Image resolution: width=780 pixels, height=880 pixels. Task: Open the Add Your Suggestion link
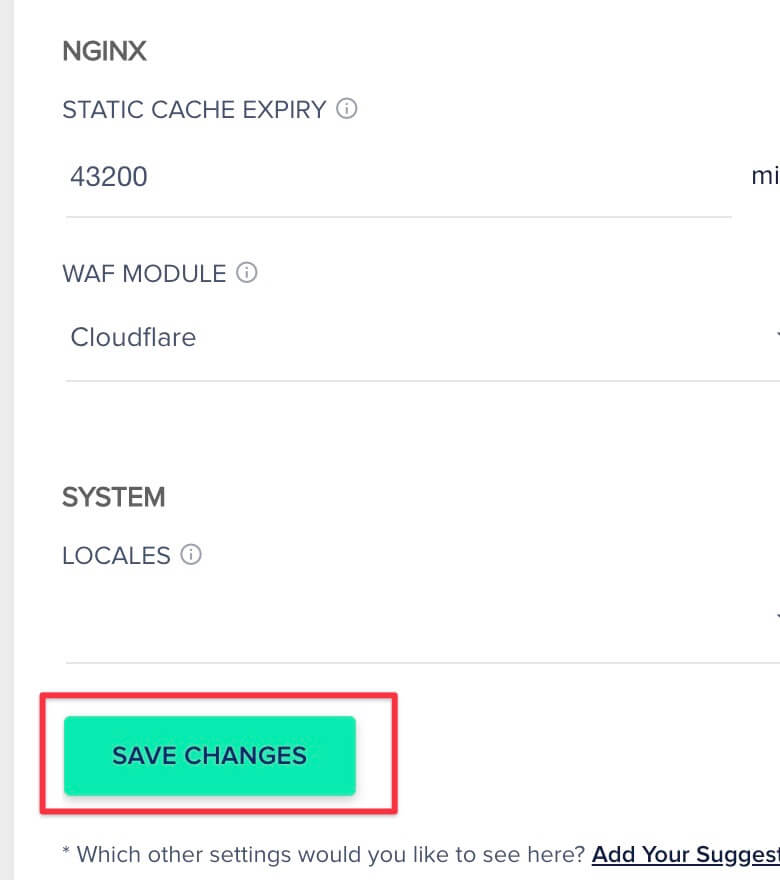click(686, 855)
